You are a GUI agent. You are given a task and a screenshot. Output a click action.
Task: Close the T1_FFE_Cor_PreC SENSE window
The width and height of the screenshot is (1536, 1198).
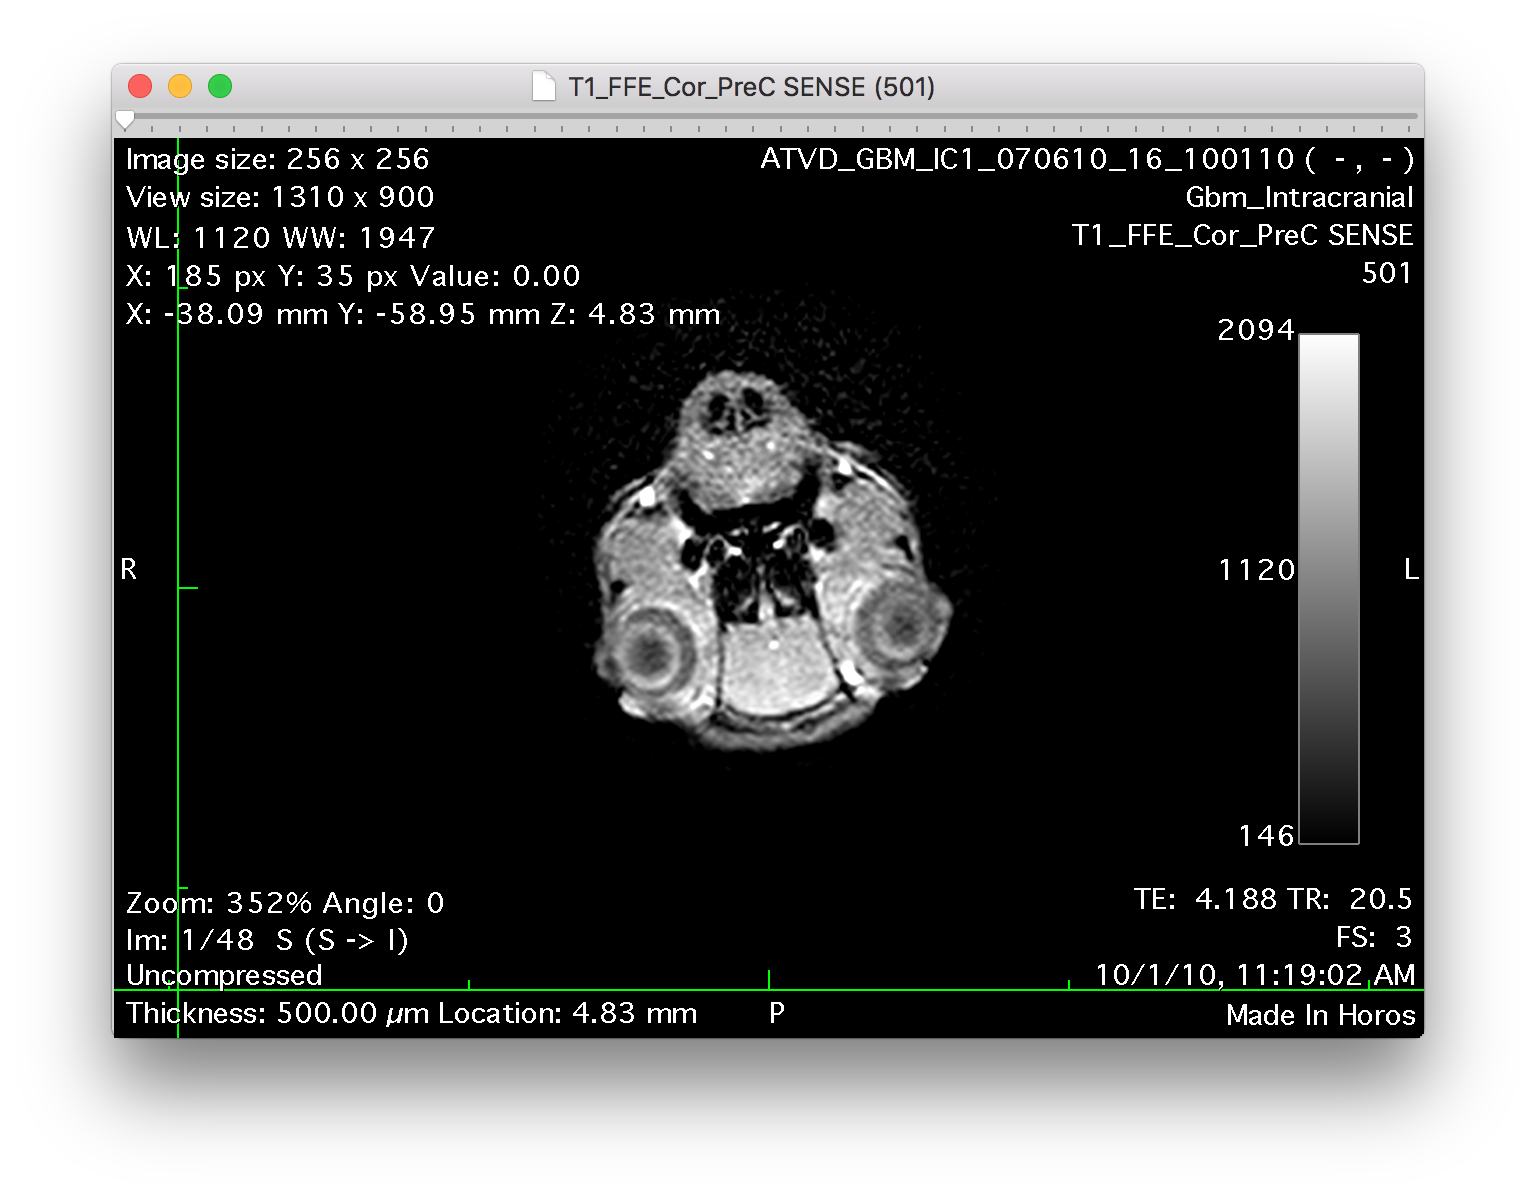140,87
